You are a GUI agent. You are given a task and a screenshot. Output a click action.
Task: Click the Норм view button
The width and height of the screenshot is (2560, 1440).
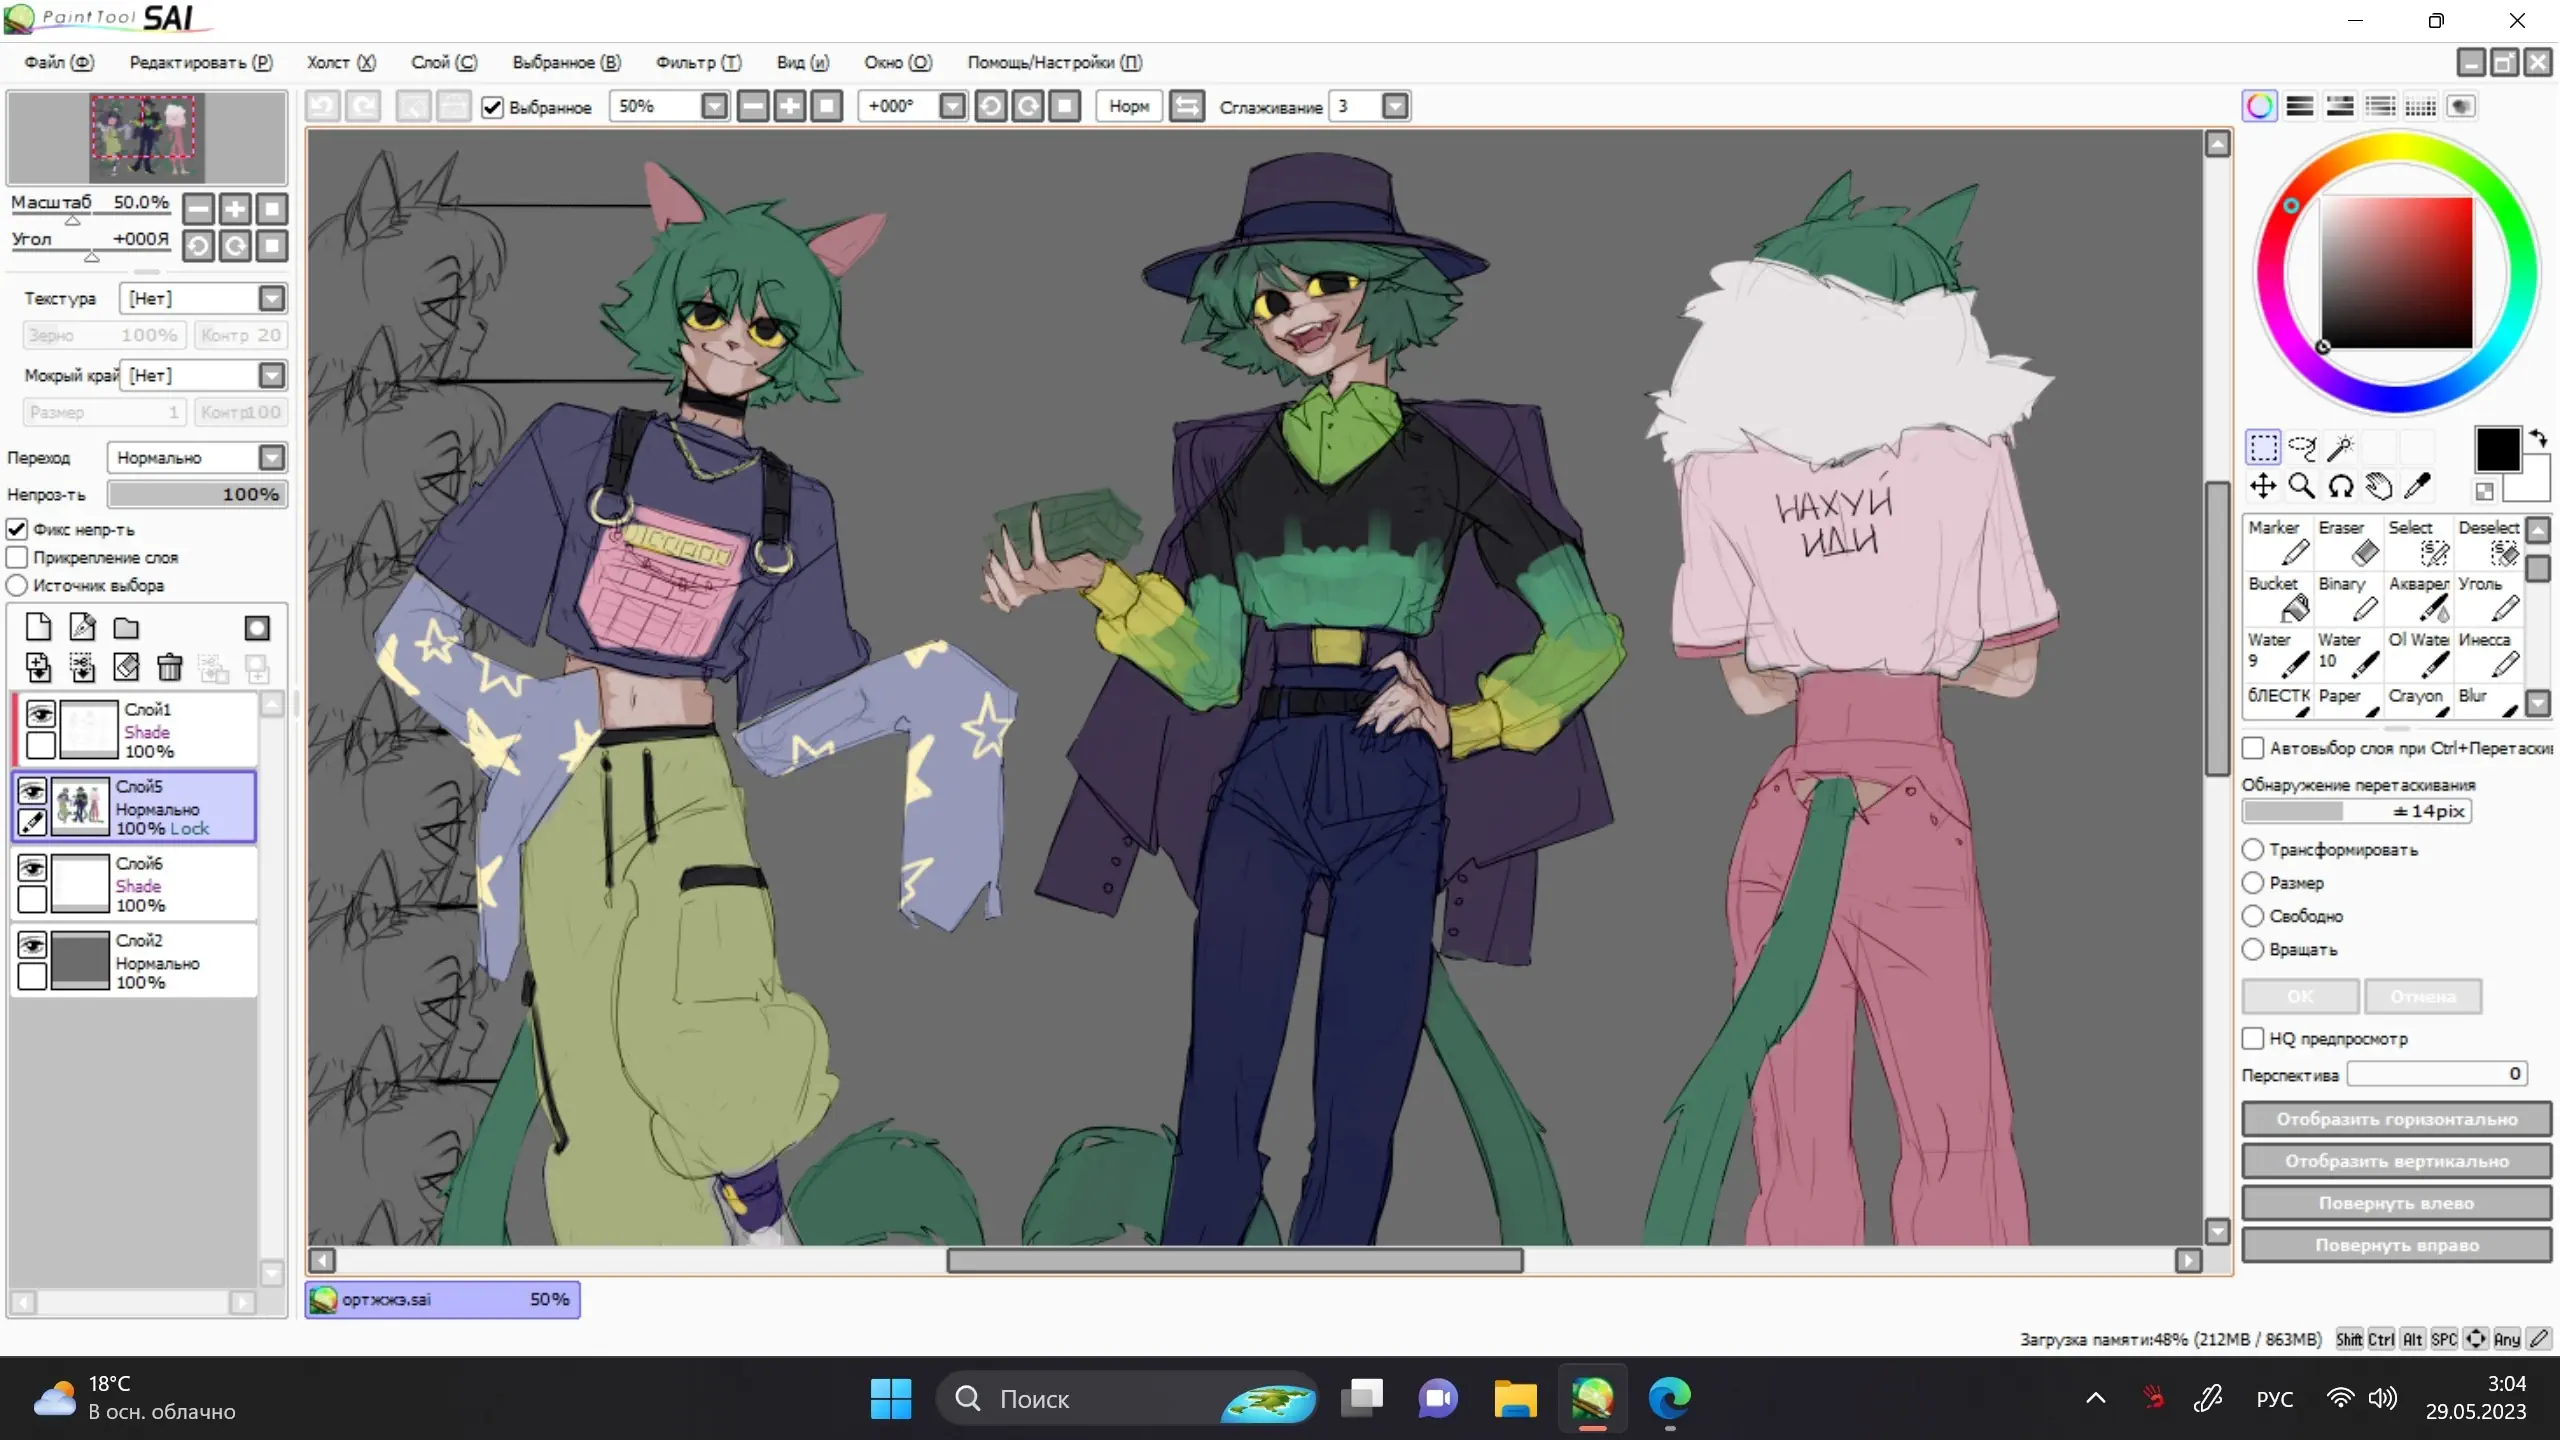(1129, 106)
